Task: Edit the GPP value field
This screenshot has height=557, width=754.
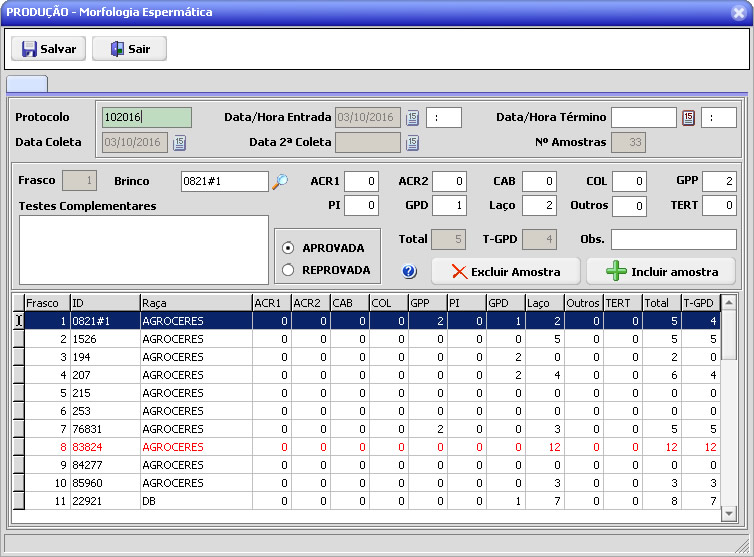Action: [x=719, y=181]
